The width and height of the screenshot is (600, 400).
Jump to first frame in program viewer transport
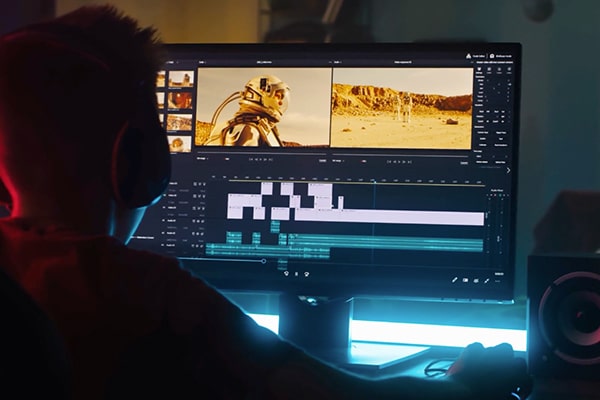point(389,162)
